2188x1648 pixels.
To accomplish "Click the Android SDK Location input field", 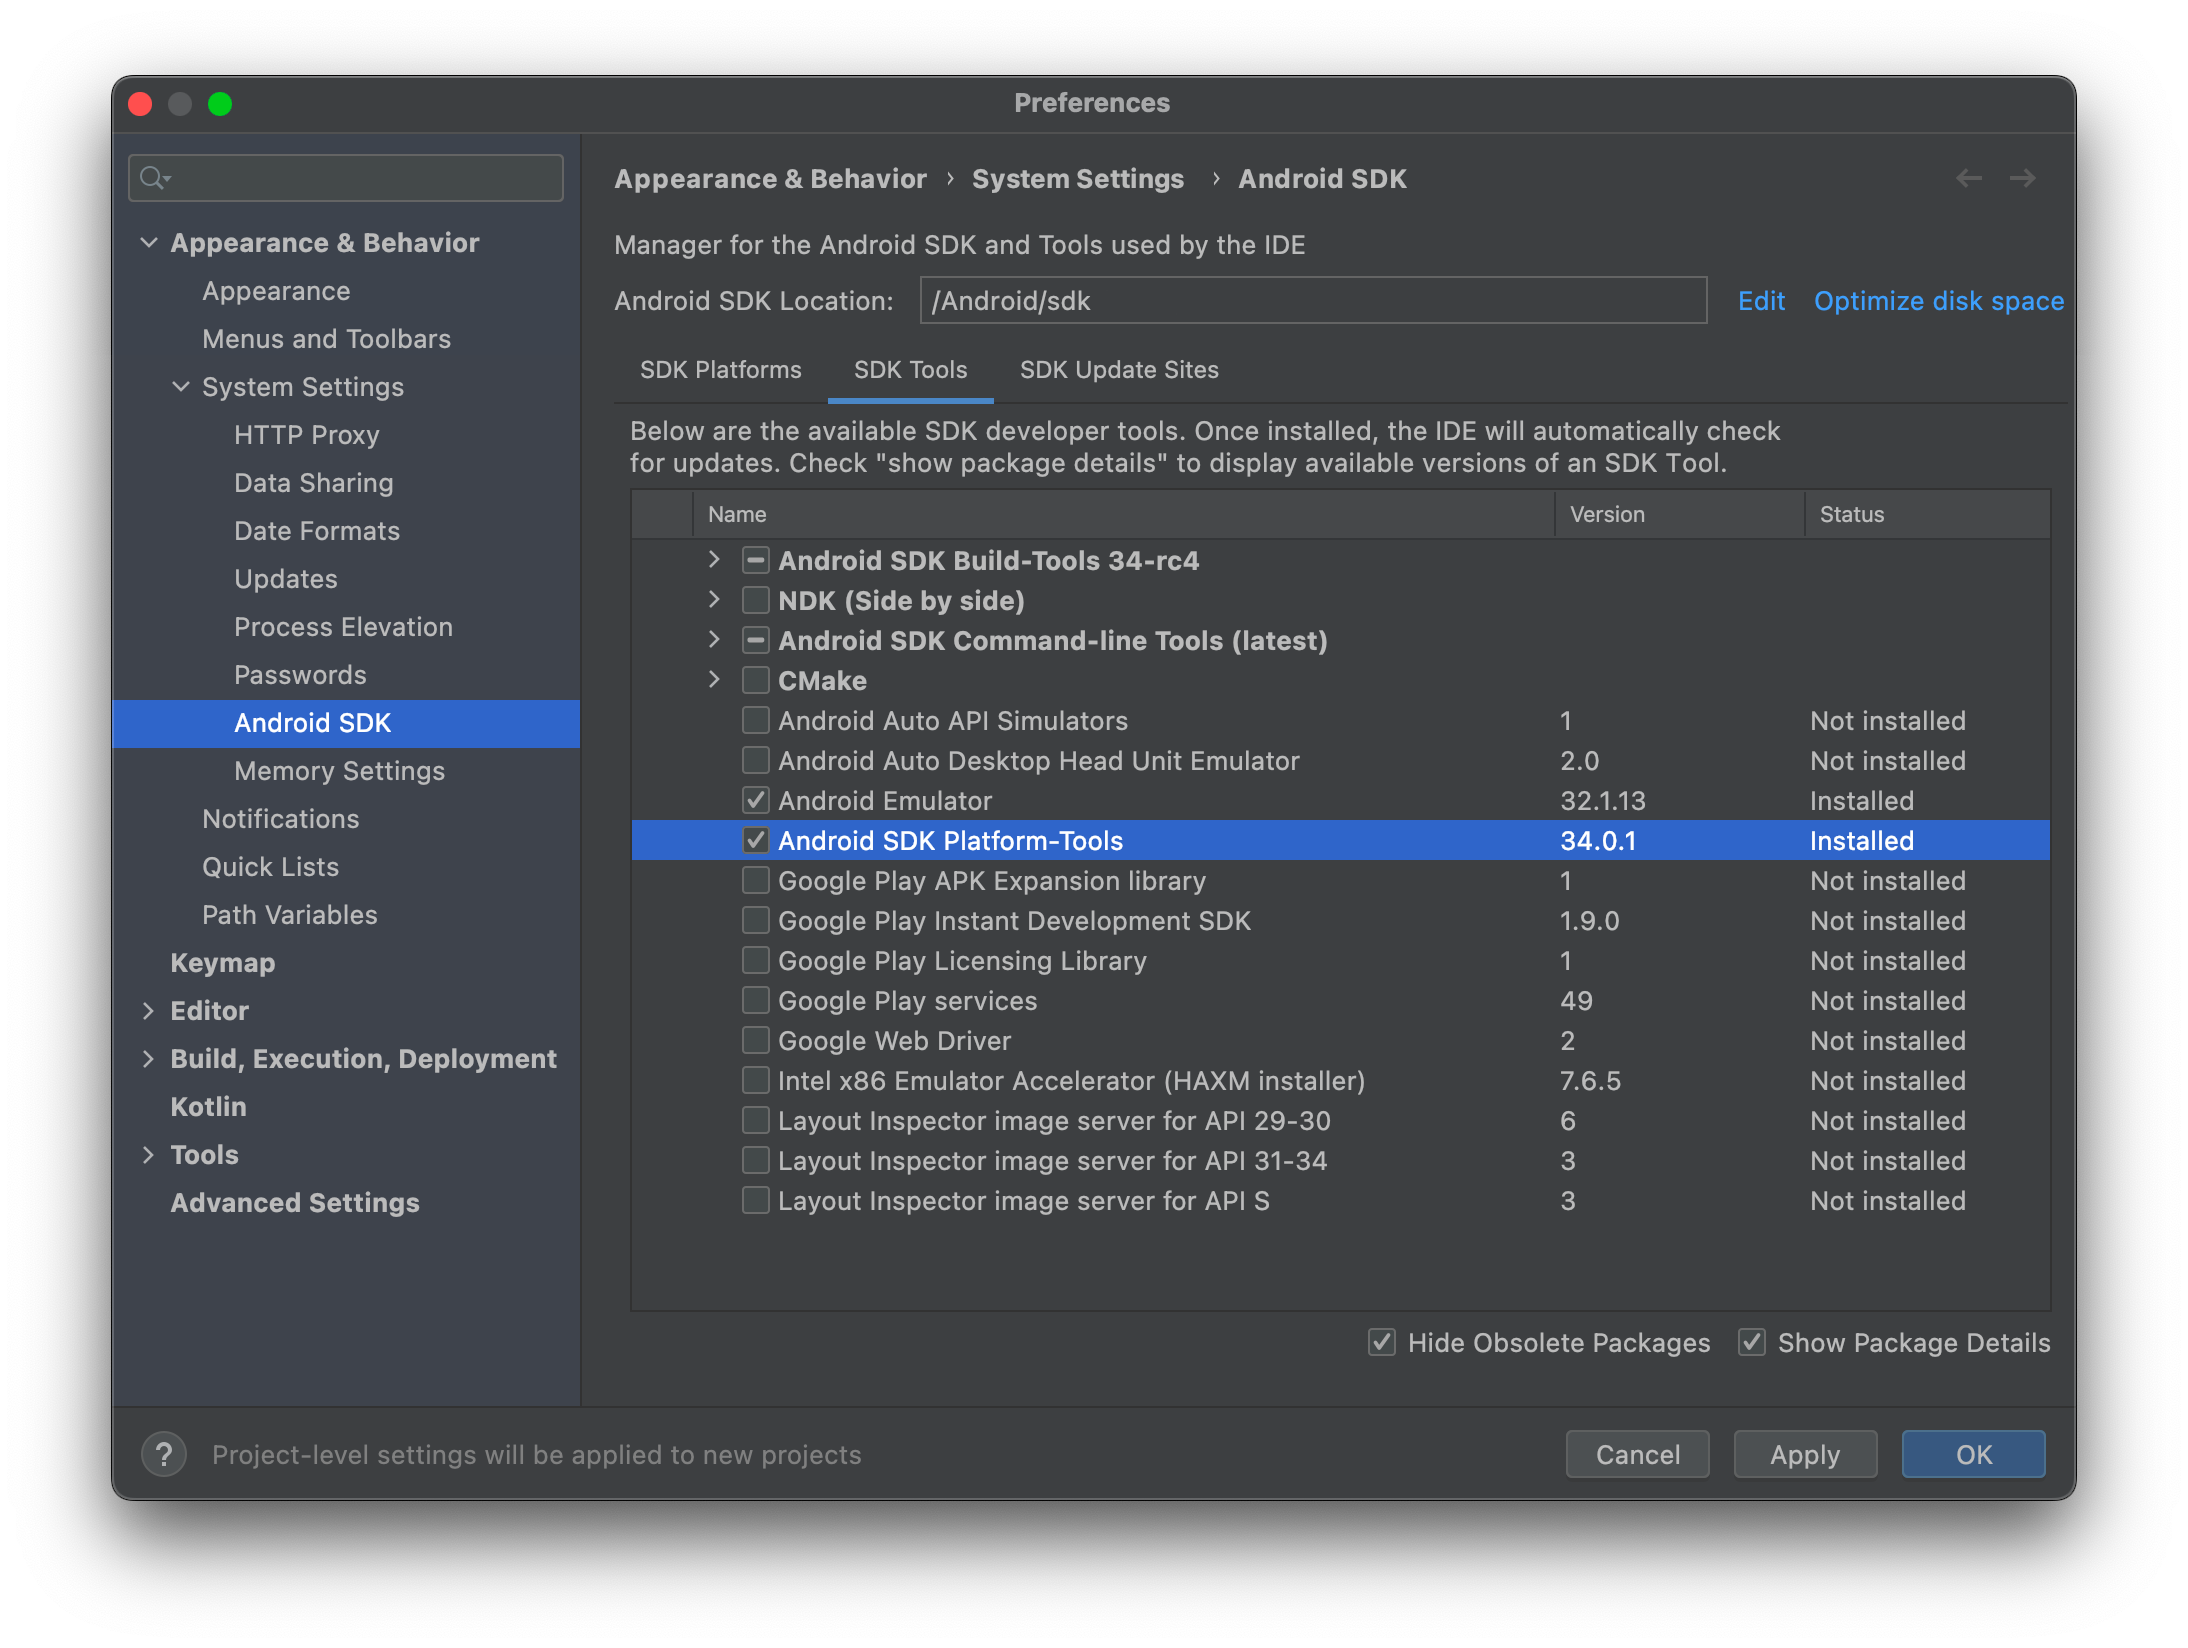I will pyautogui.click(x=1310, y=300).
